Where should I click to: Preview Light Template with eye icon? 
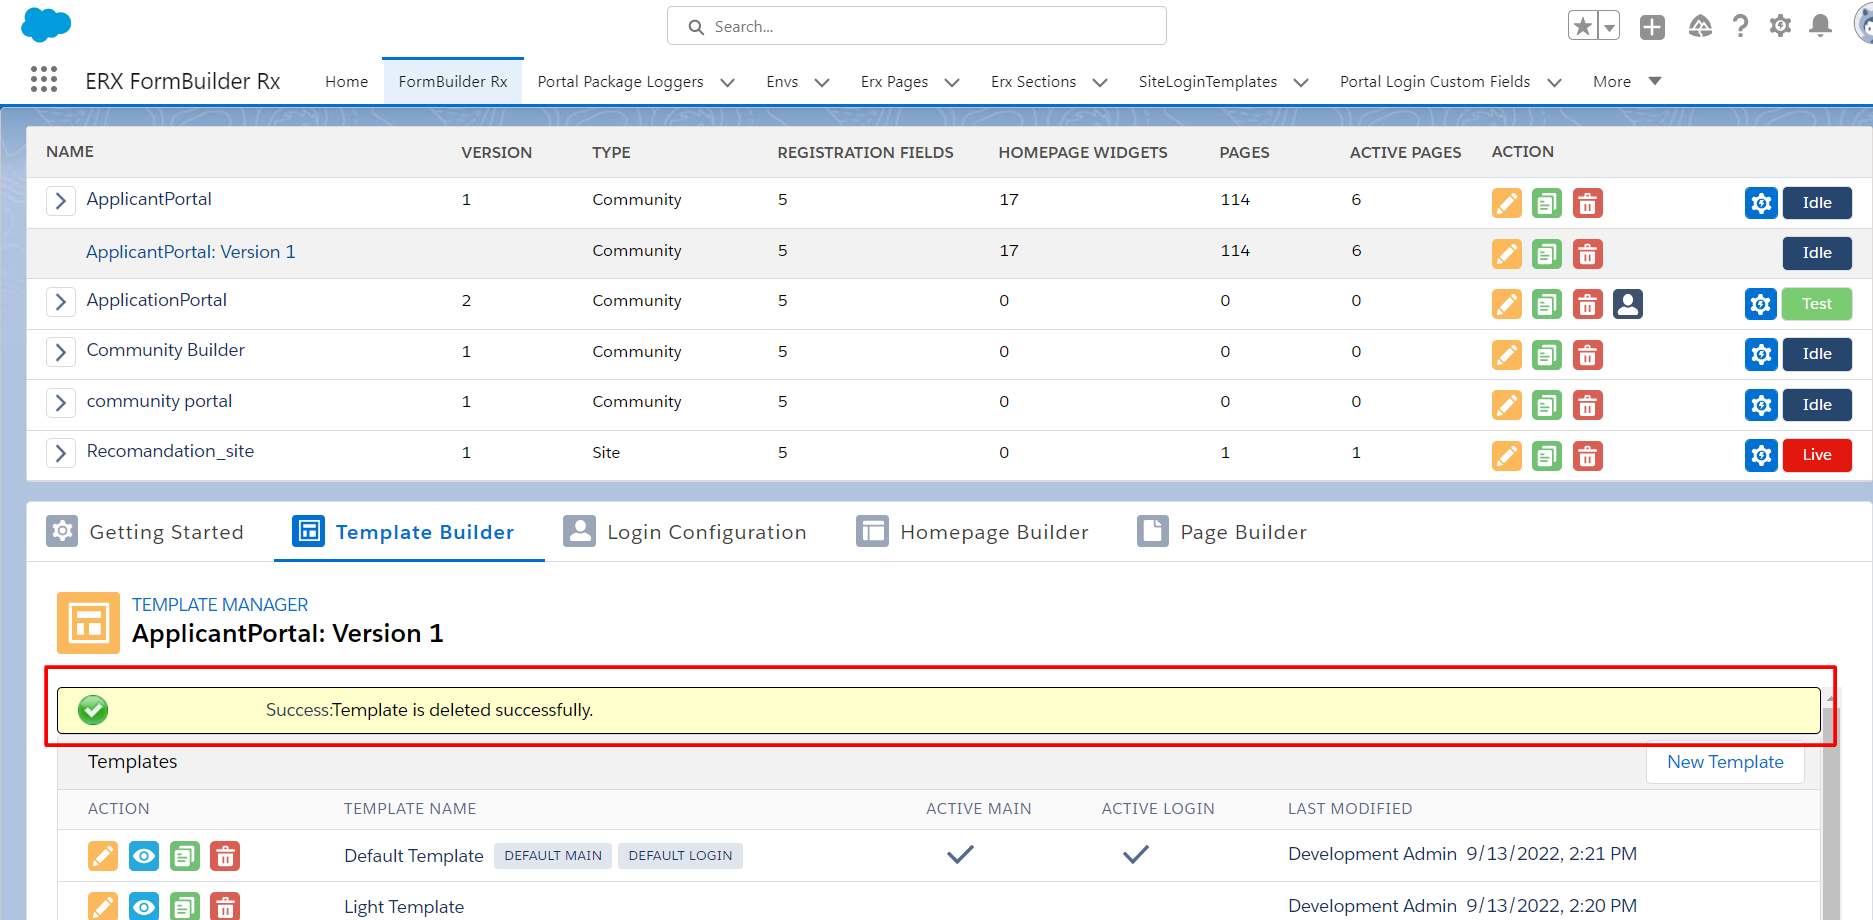[144, 907]
